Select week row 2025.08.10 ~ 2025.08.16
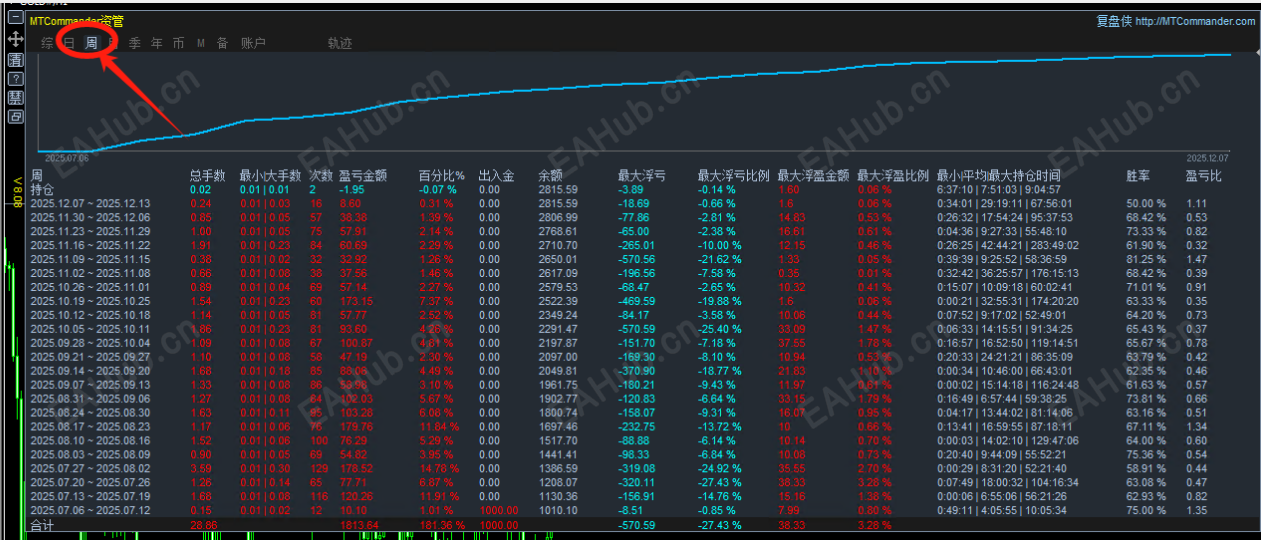1261x540 pixels. [91, 441]
